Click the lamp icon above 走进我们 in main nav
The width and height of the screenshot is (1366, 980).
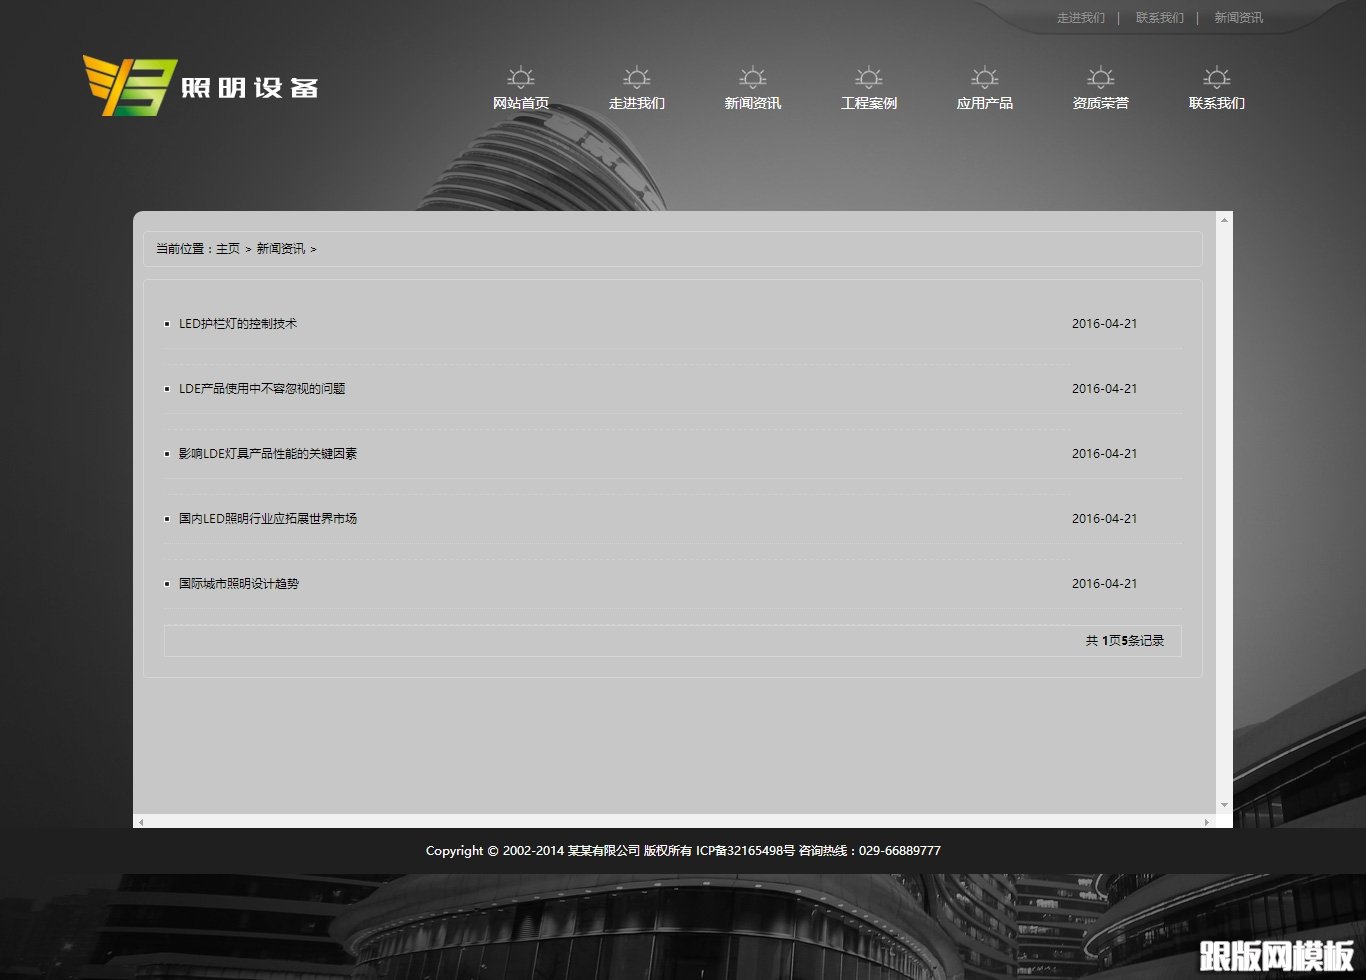click(x=637, y=77)
